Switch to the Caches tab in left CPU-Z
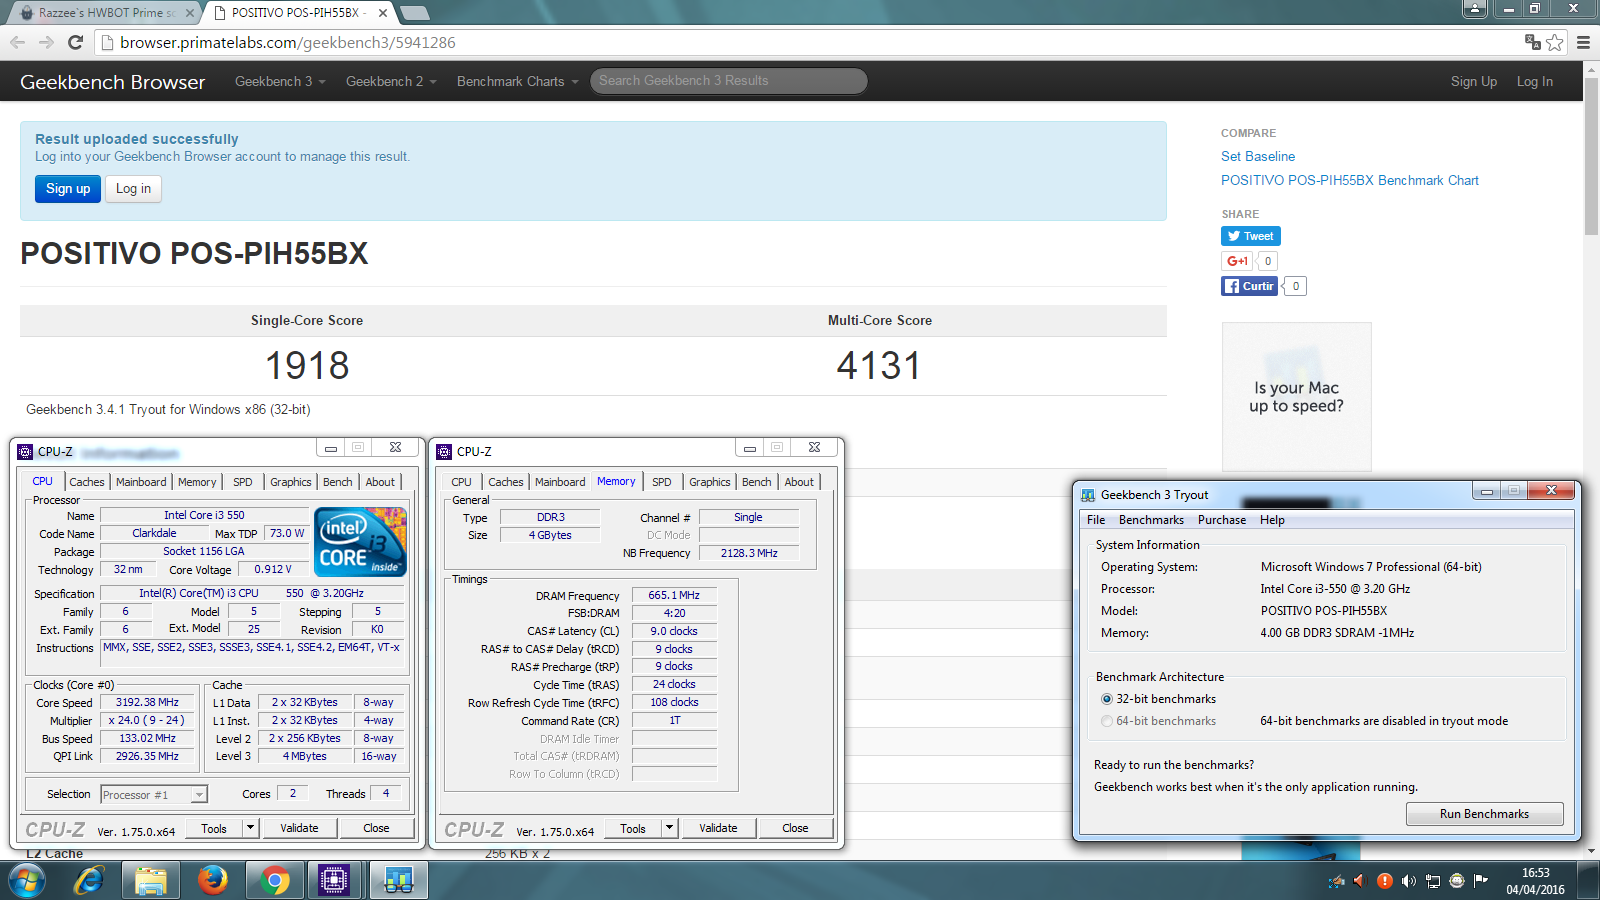The height and width of the screenshot is (900, 1600). point(87,482)
